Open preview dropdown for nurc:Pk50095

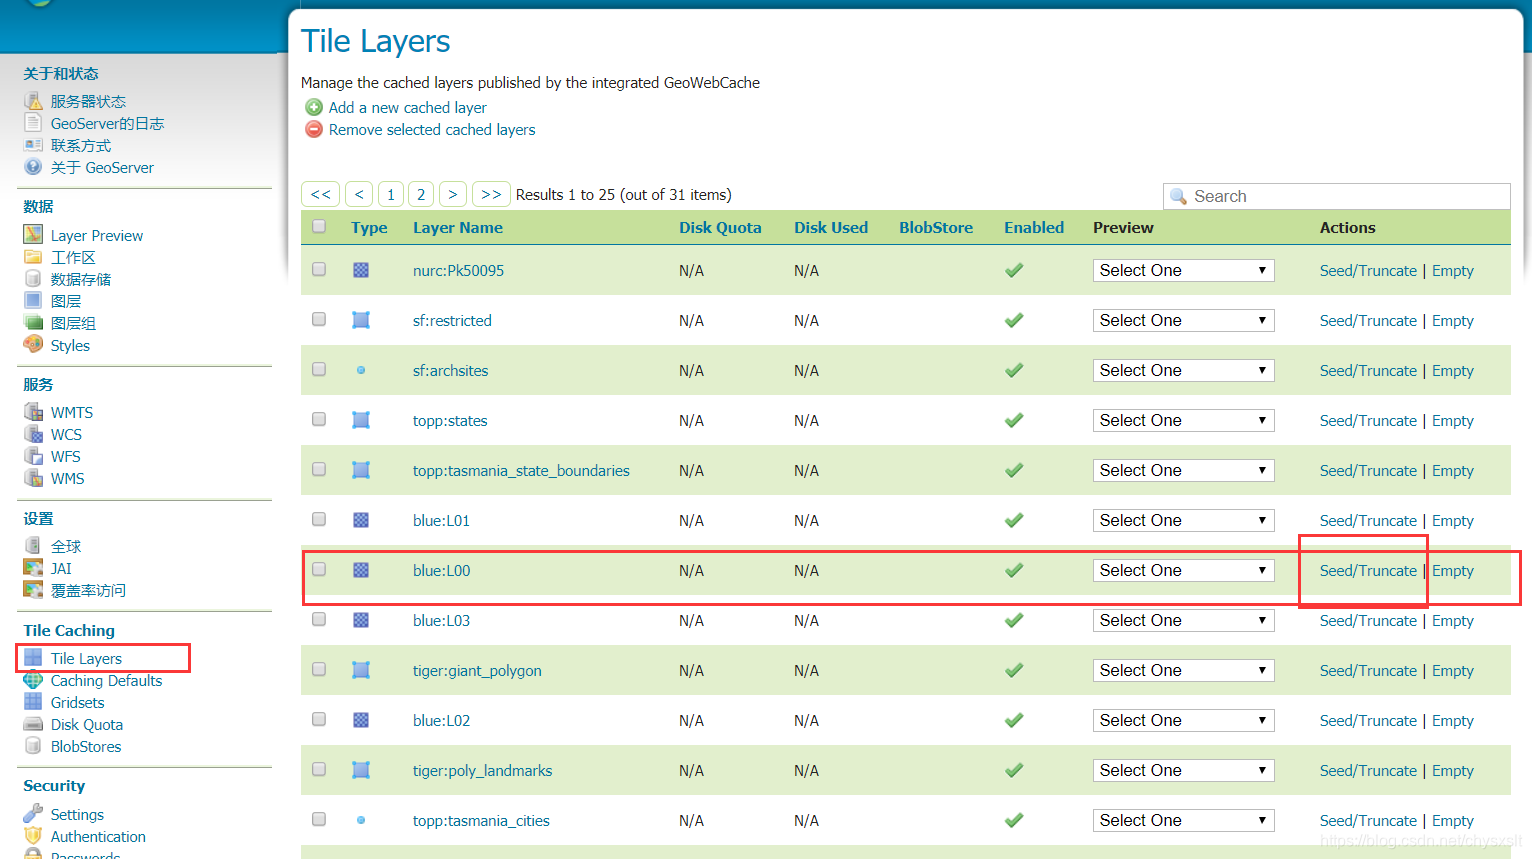(x=1183, y=270)
